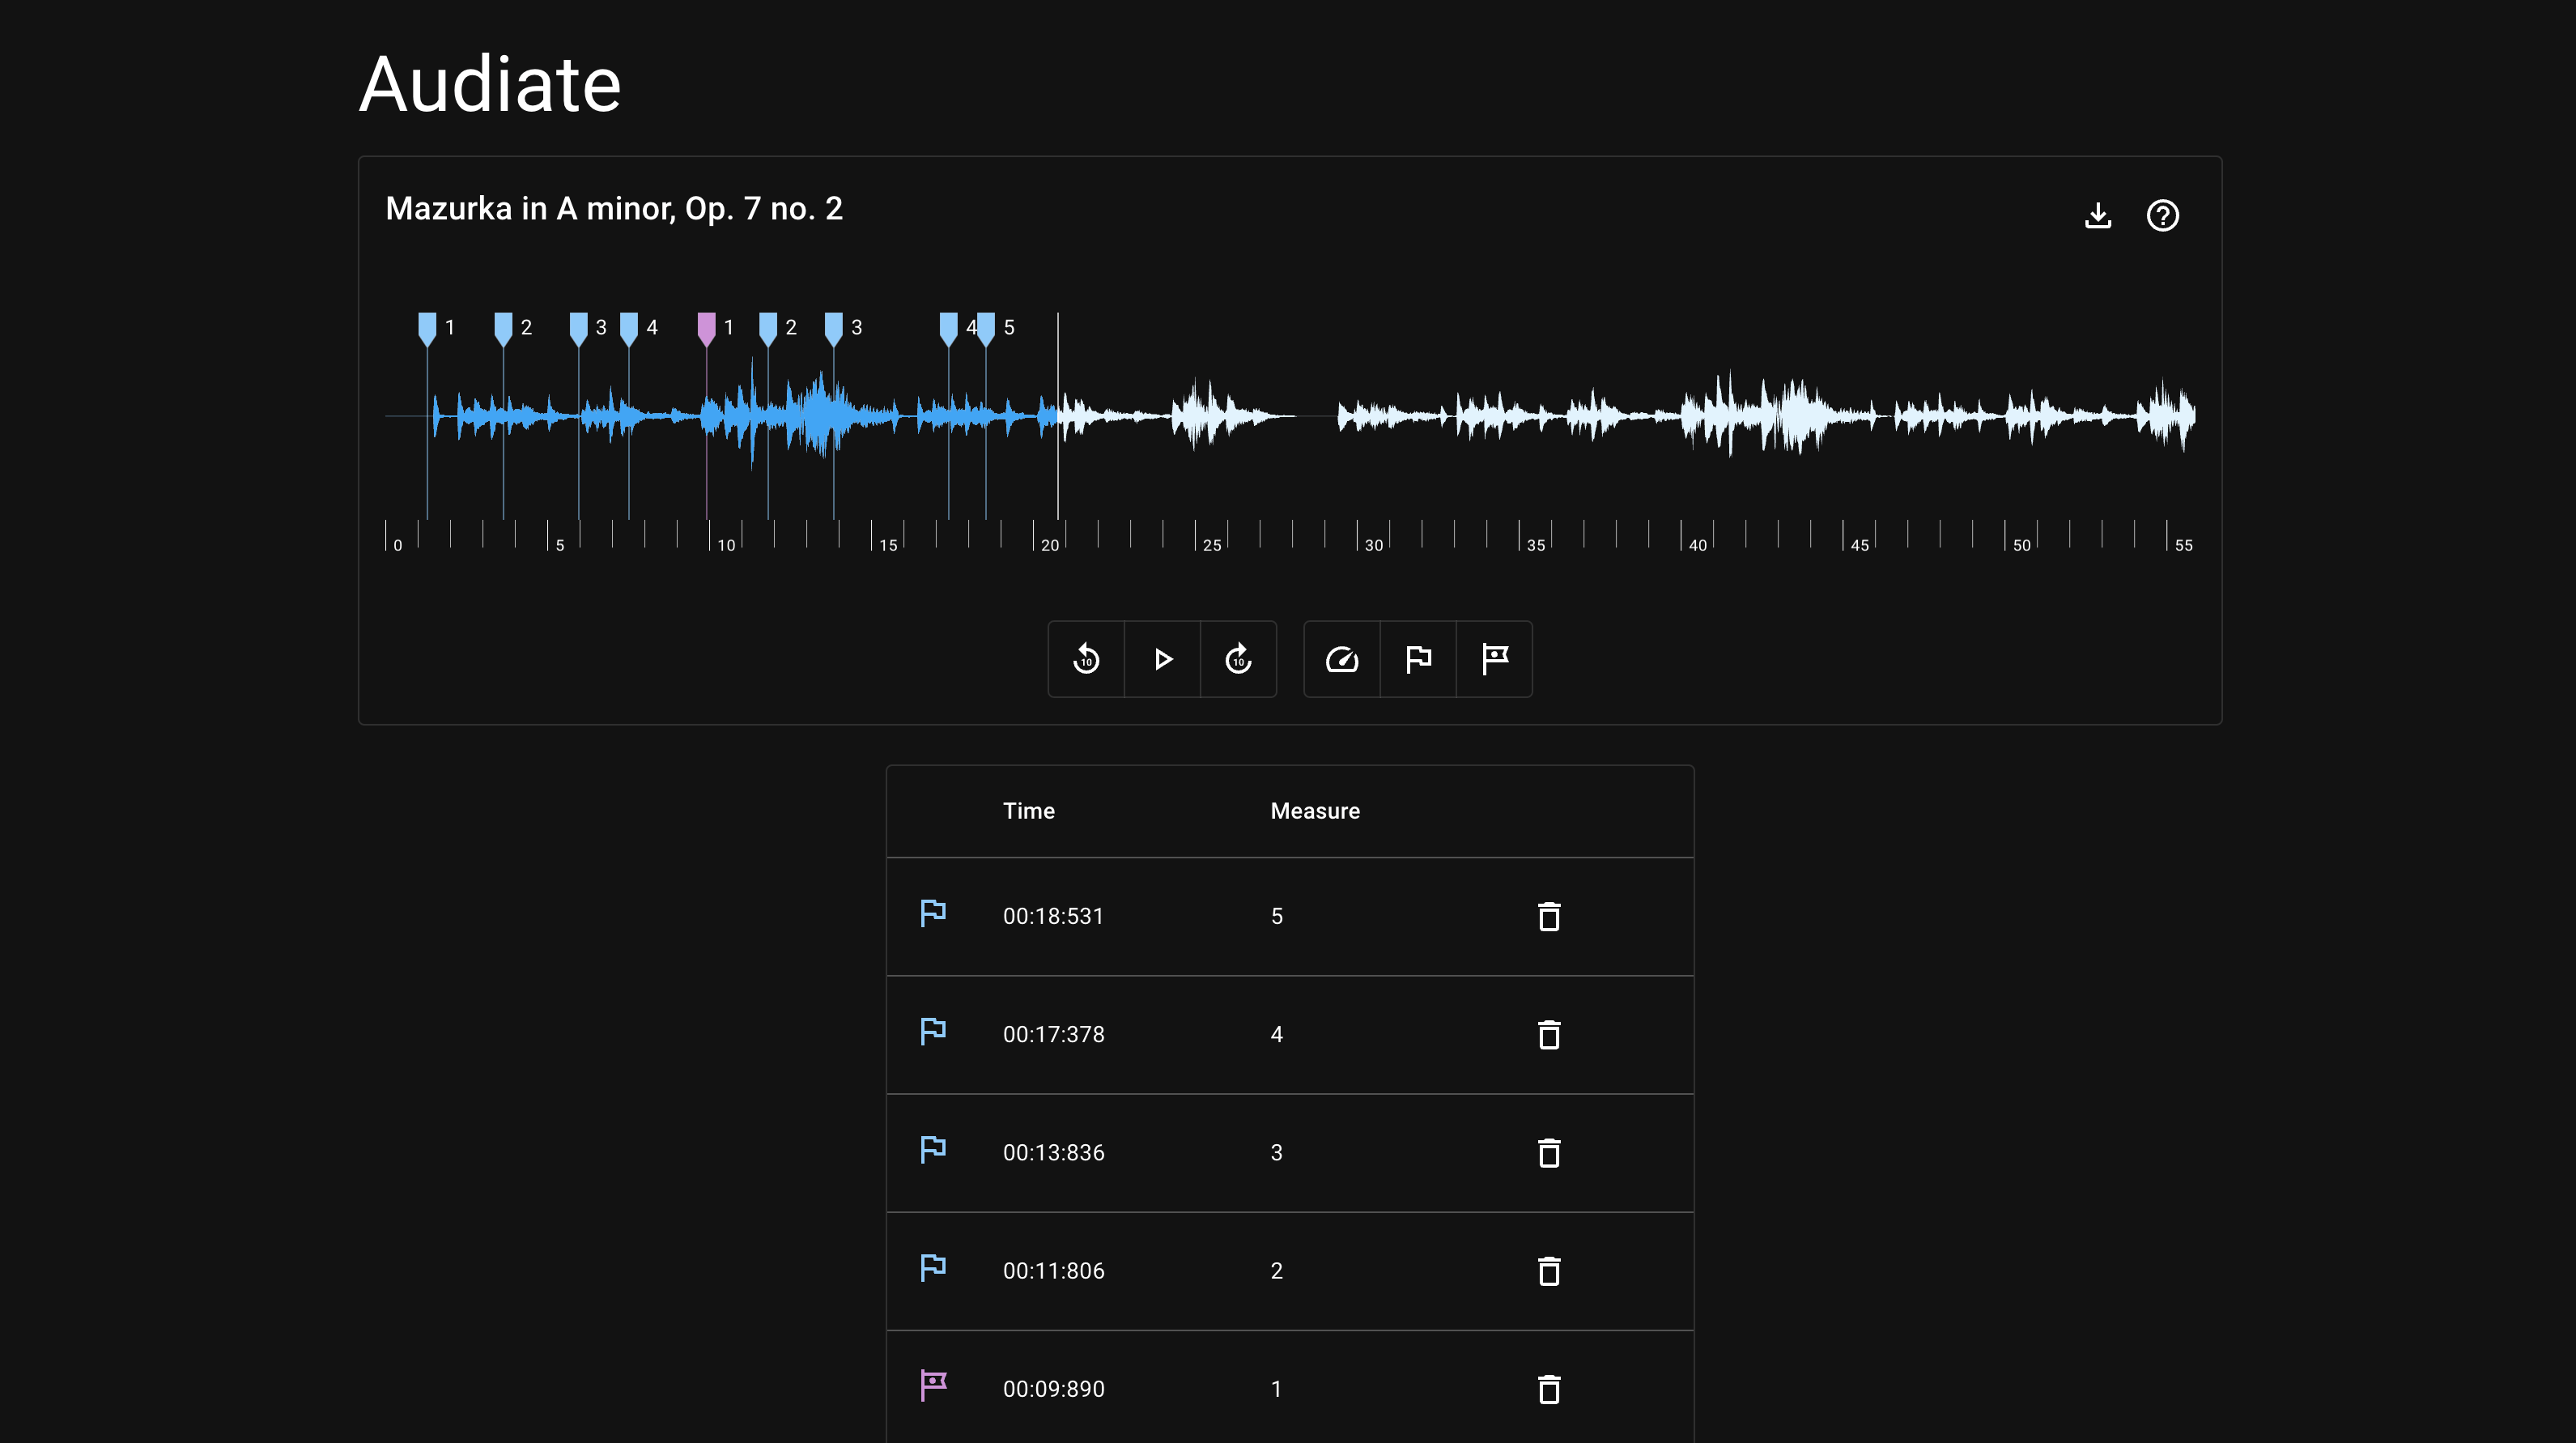Click the Time column header
Screen dimensions: 2576x1443
(1028, 811)
